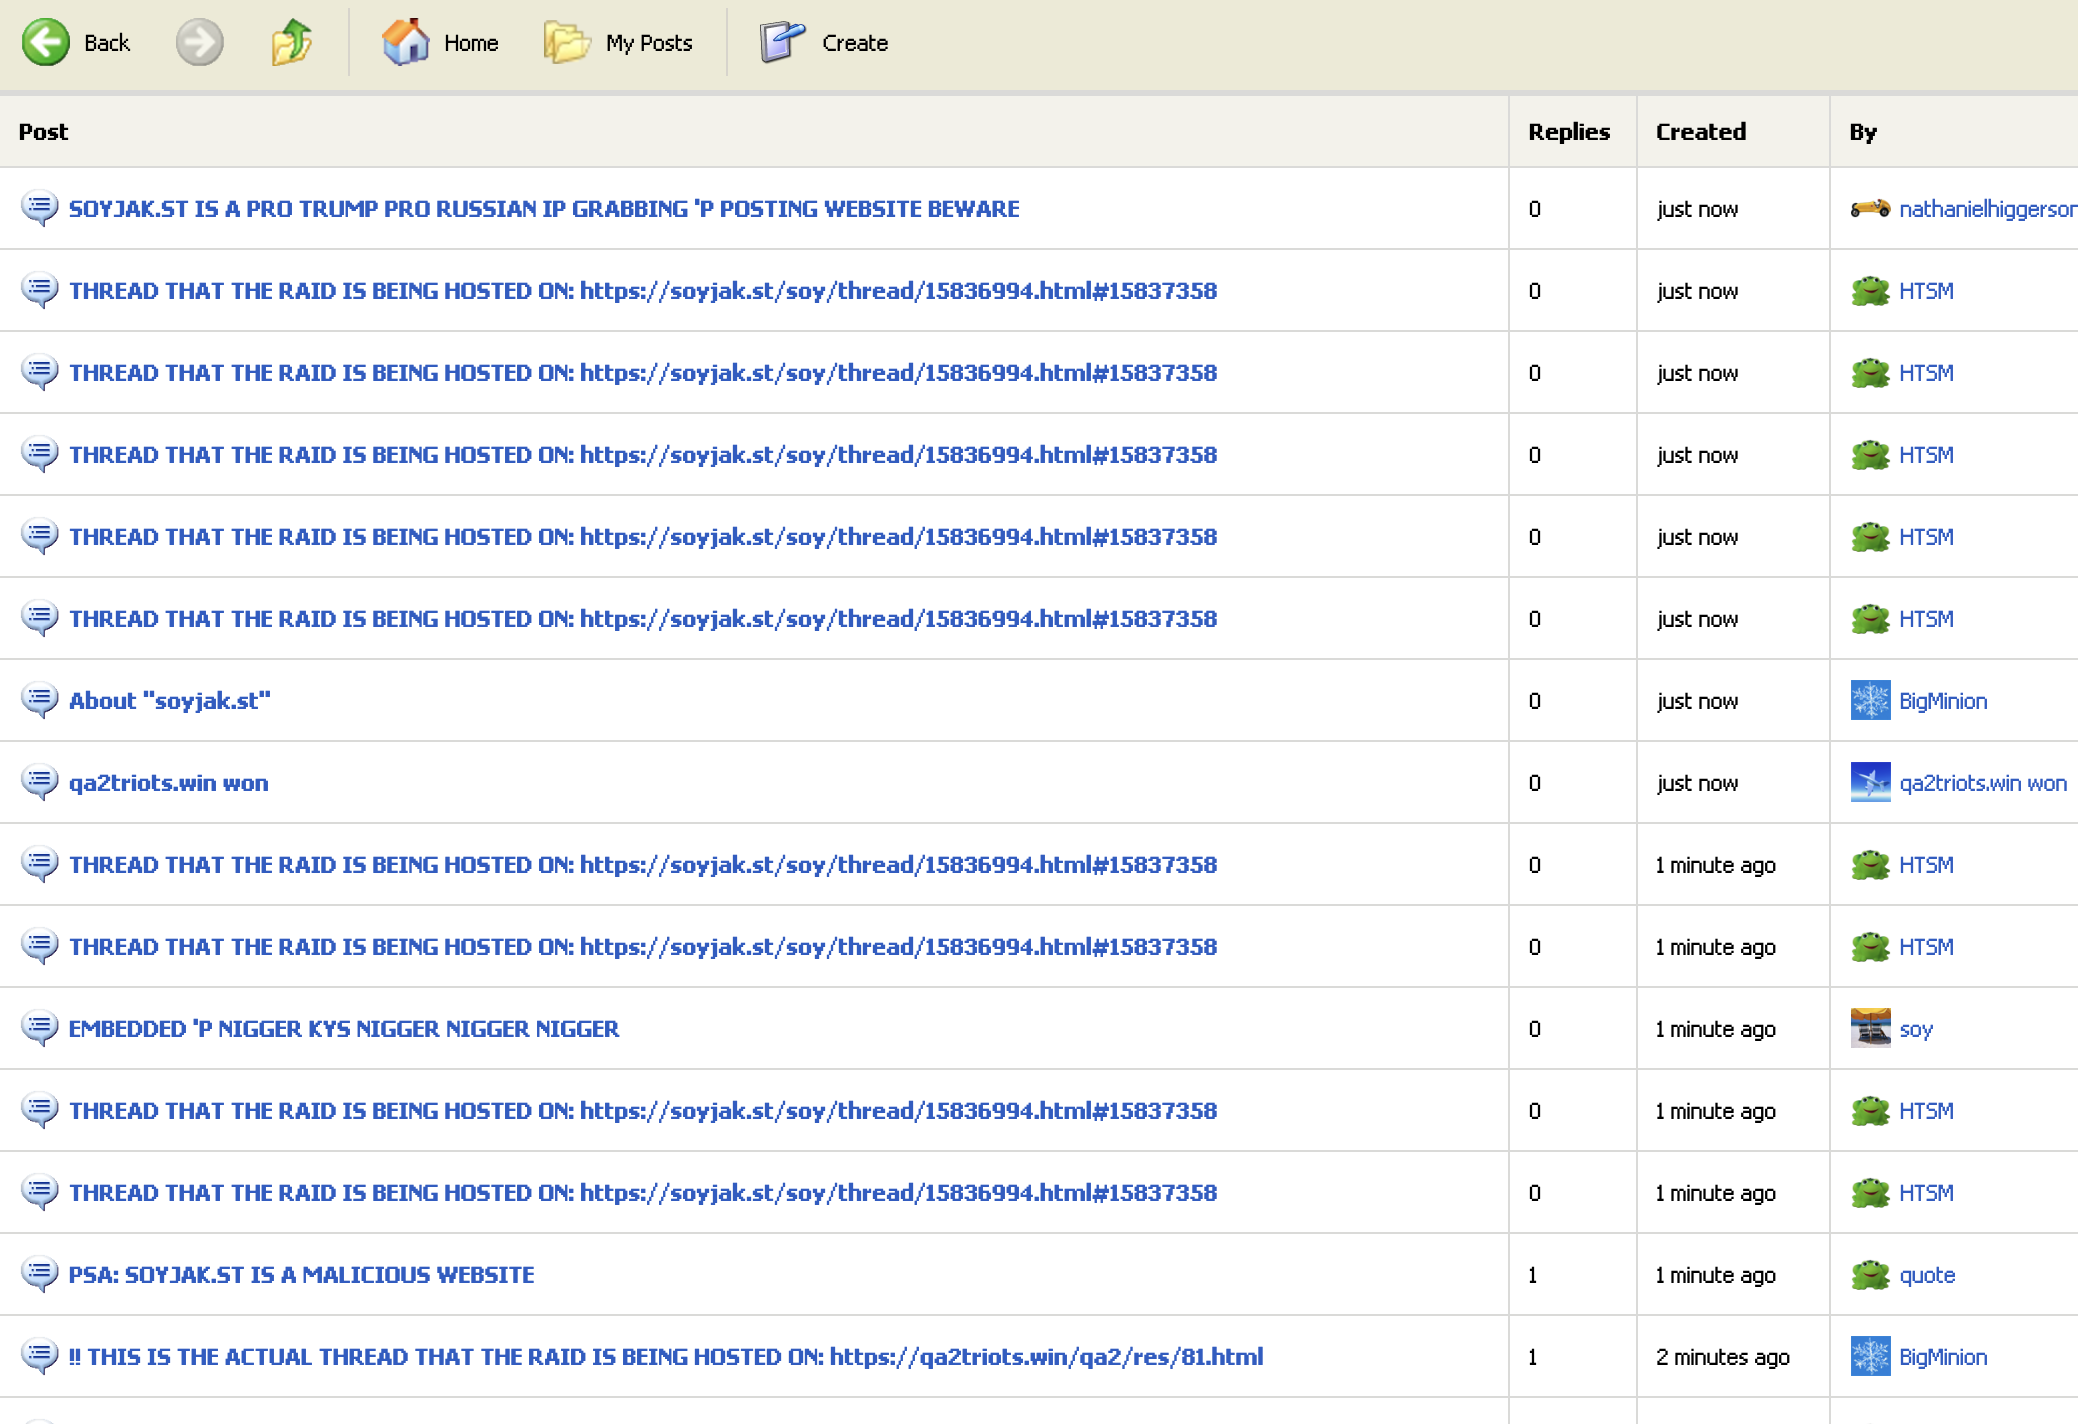
Task: Click the By column header
Action: point(1862,132)
